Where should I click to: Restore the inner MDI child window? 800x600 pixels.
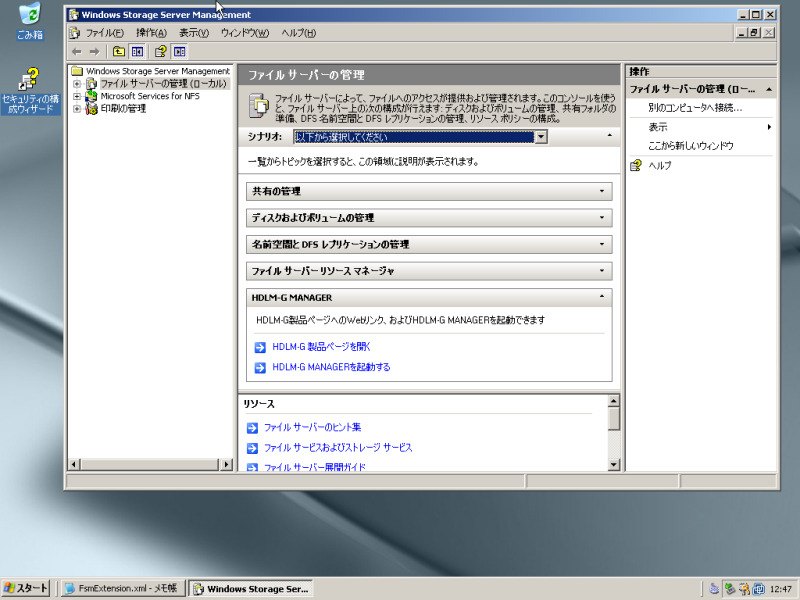[x=755, y=33]
